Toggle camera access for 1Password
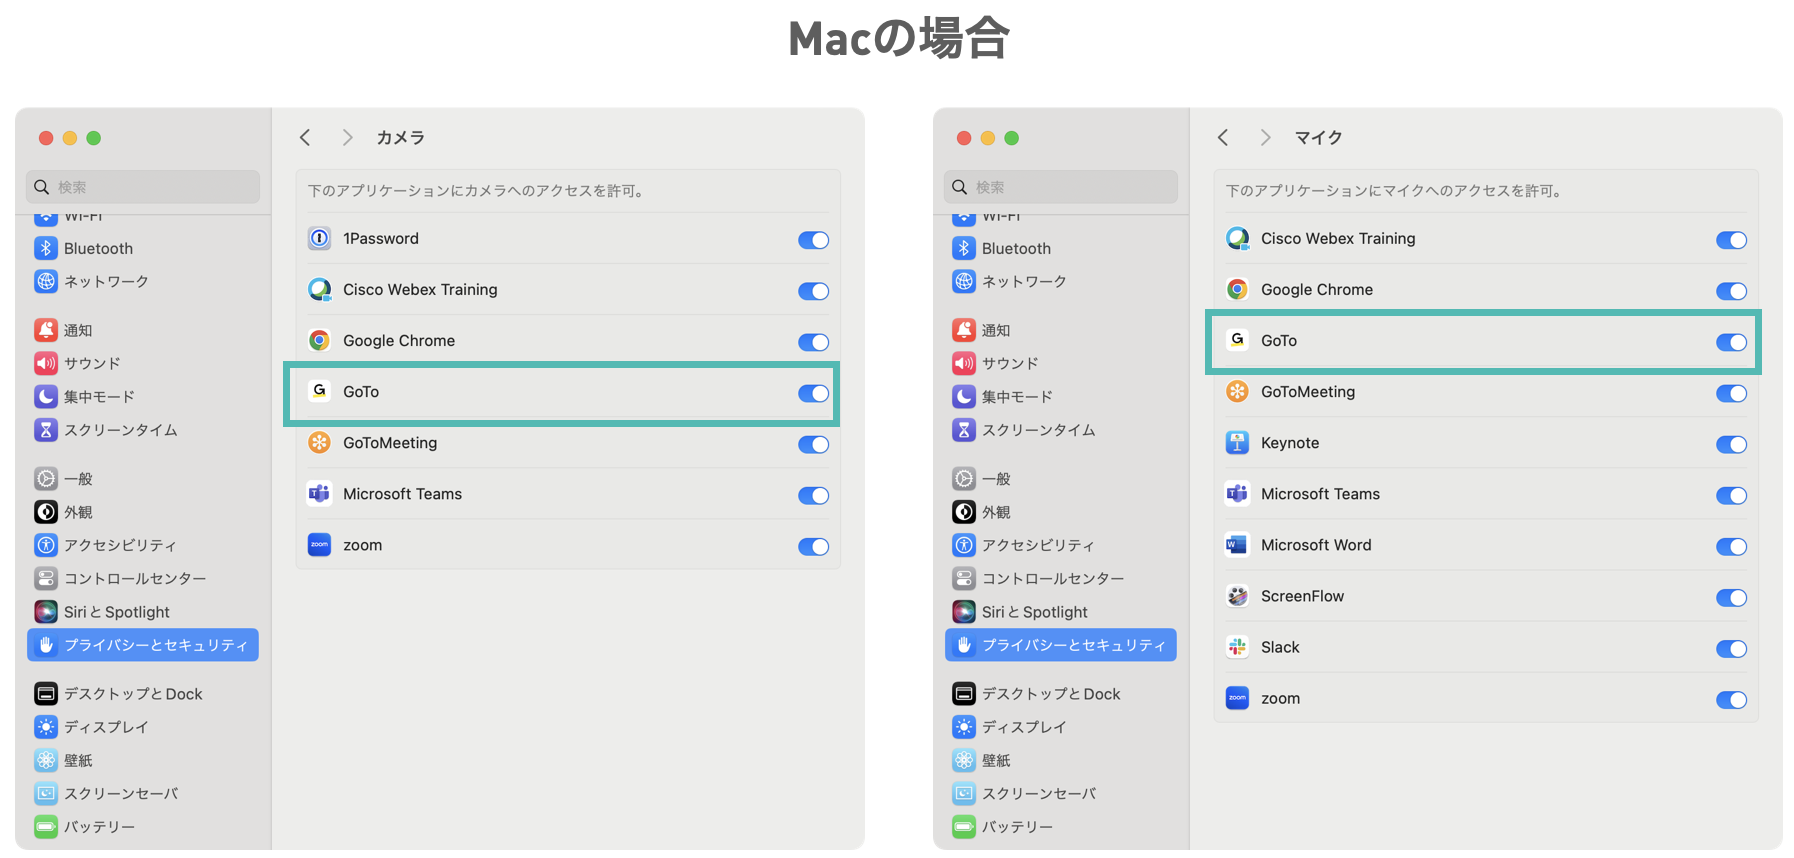Screen dimensions: 1794x858 (813, 240)
